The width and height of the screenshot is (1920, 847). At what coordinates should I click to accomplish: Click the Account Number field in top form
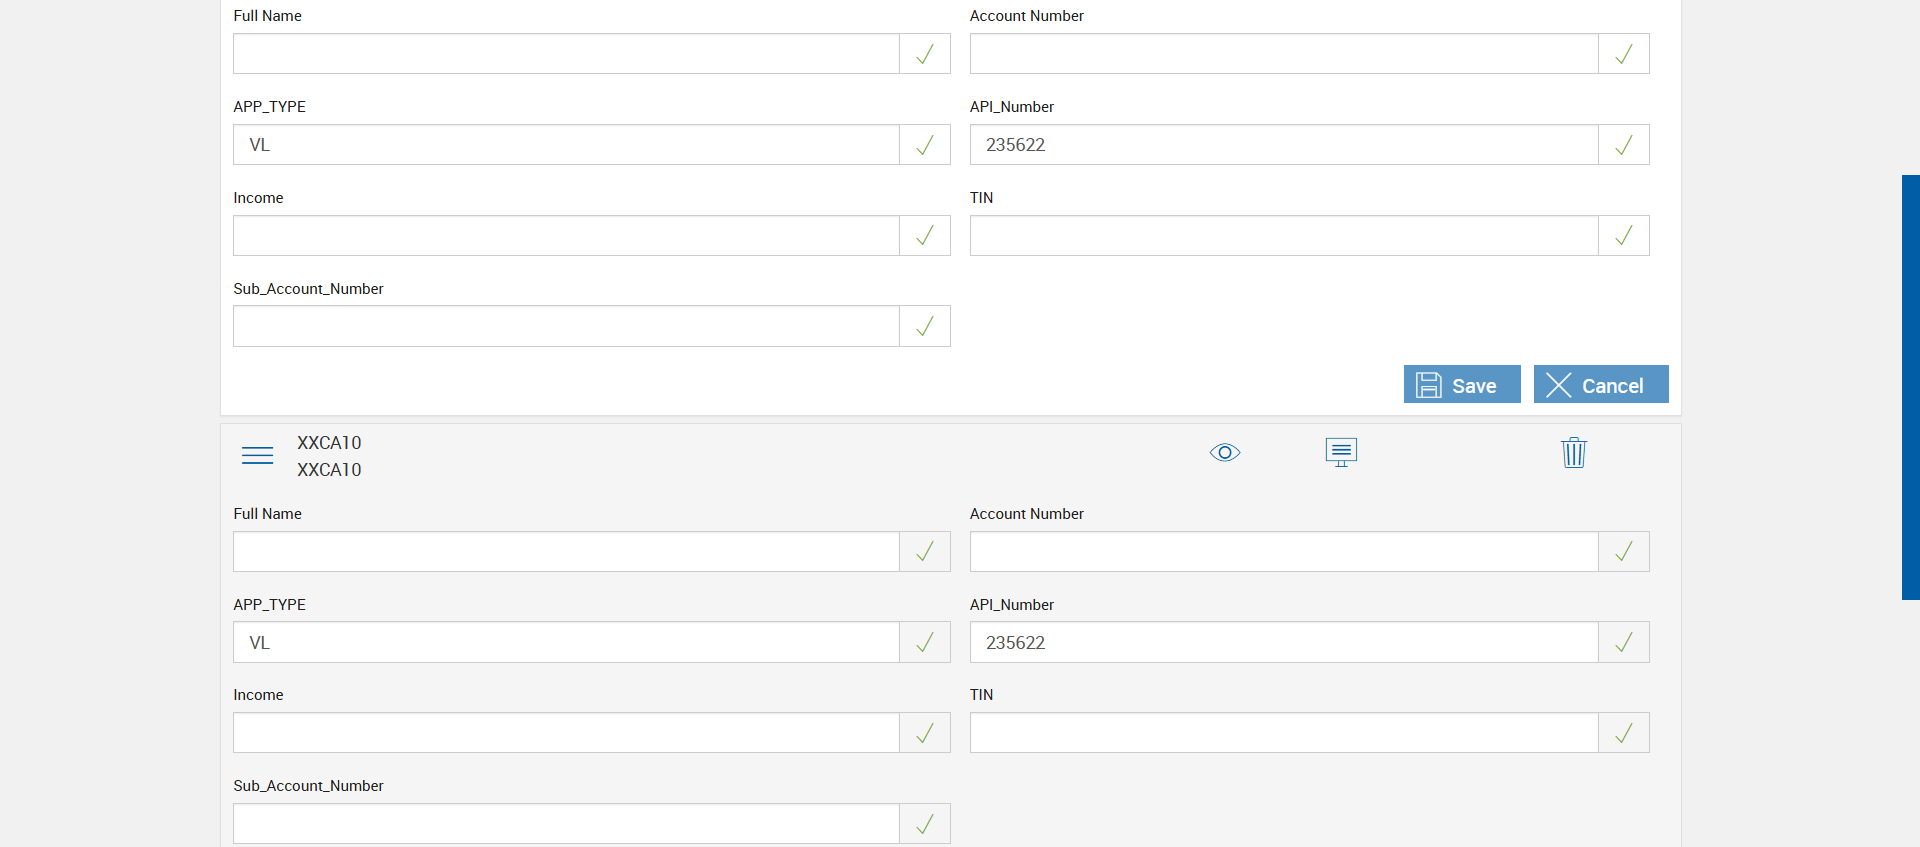(x=1283, y=54)
